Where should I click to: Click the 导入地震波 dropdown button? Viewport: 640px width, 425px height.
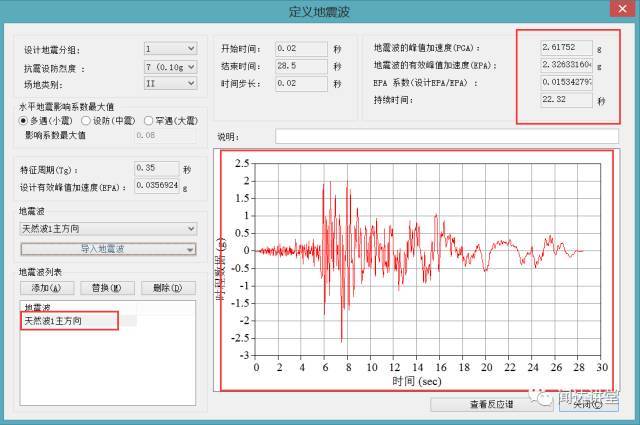108,249
